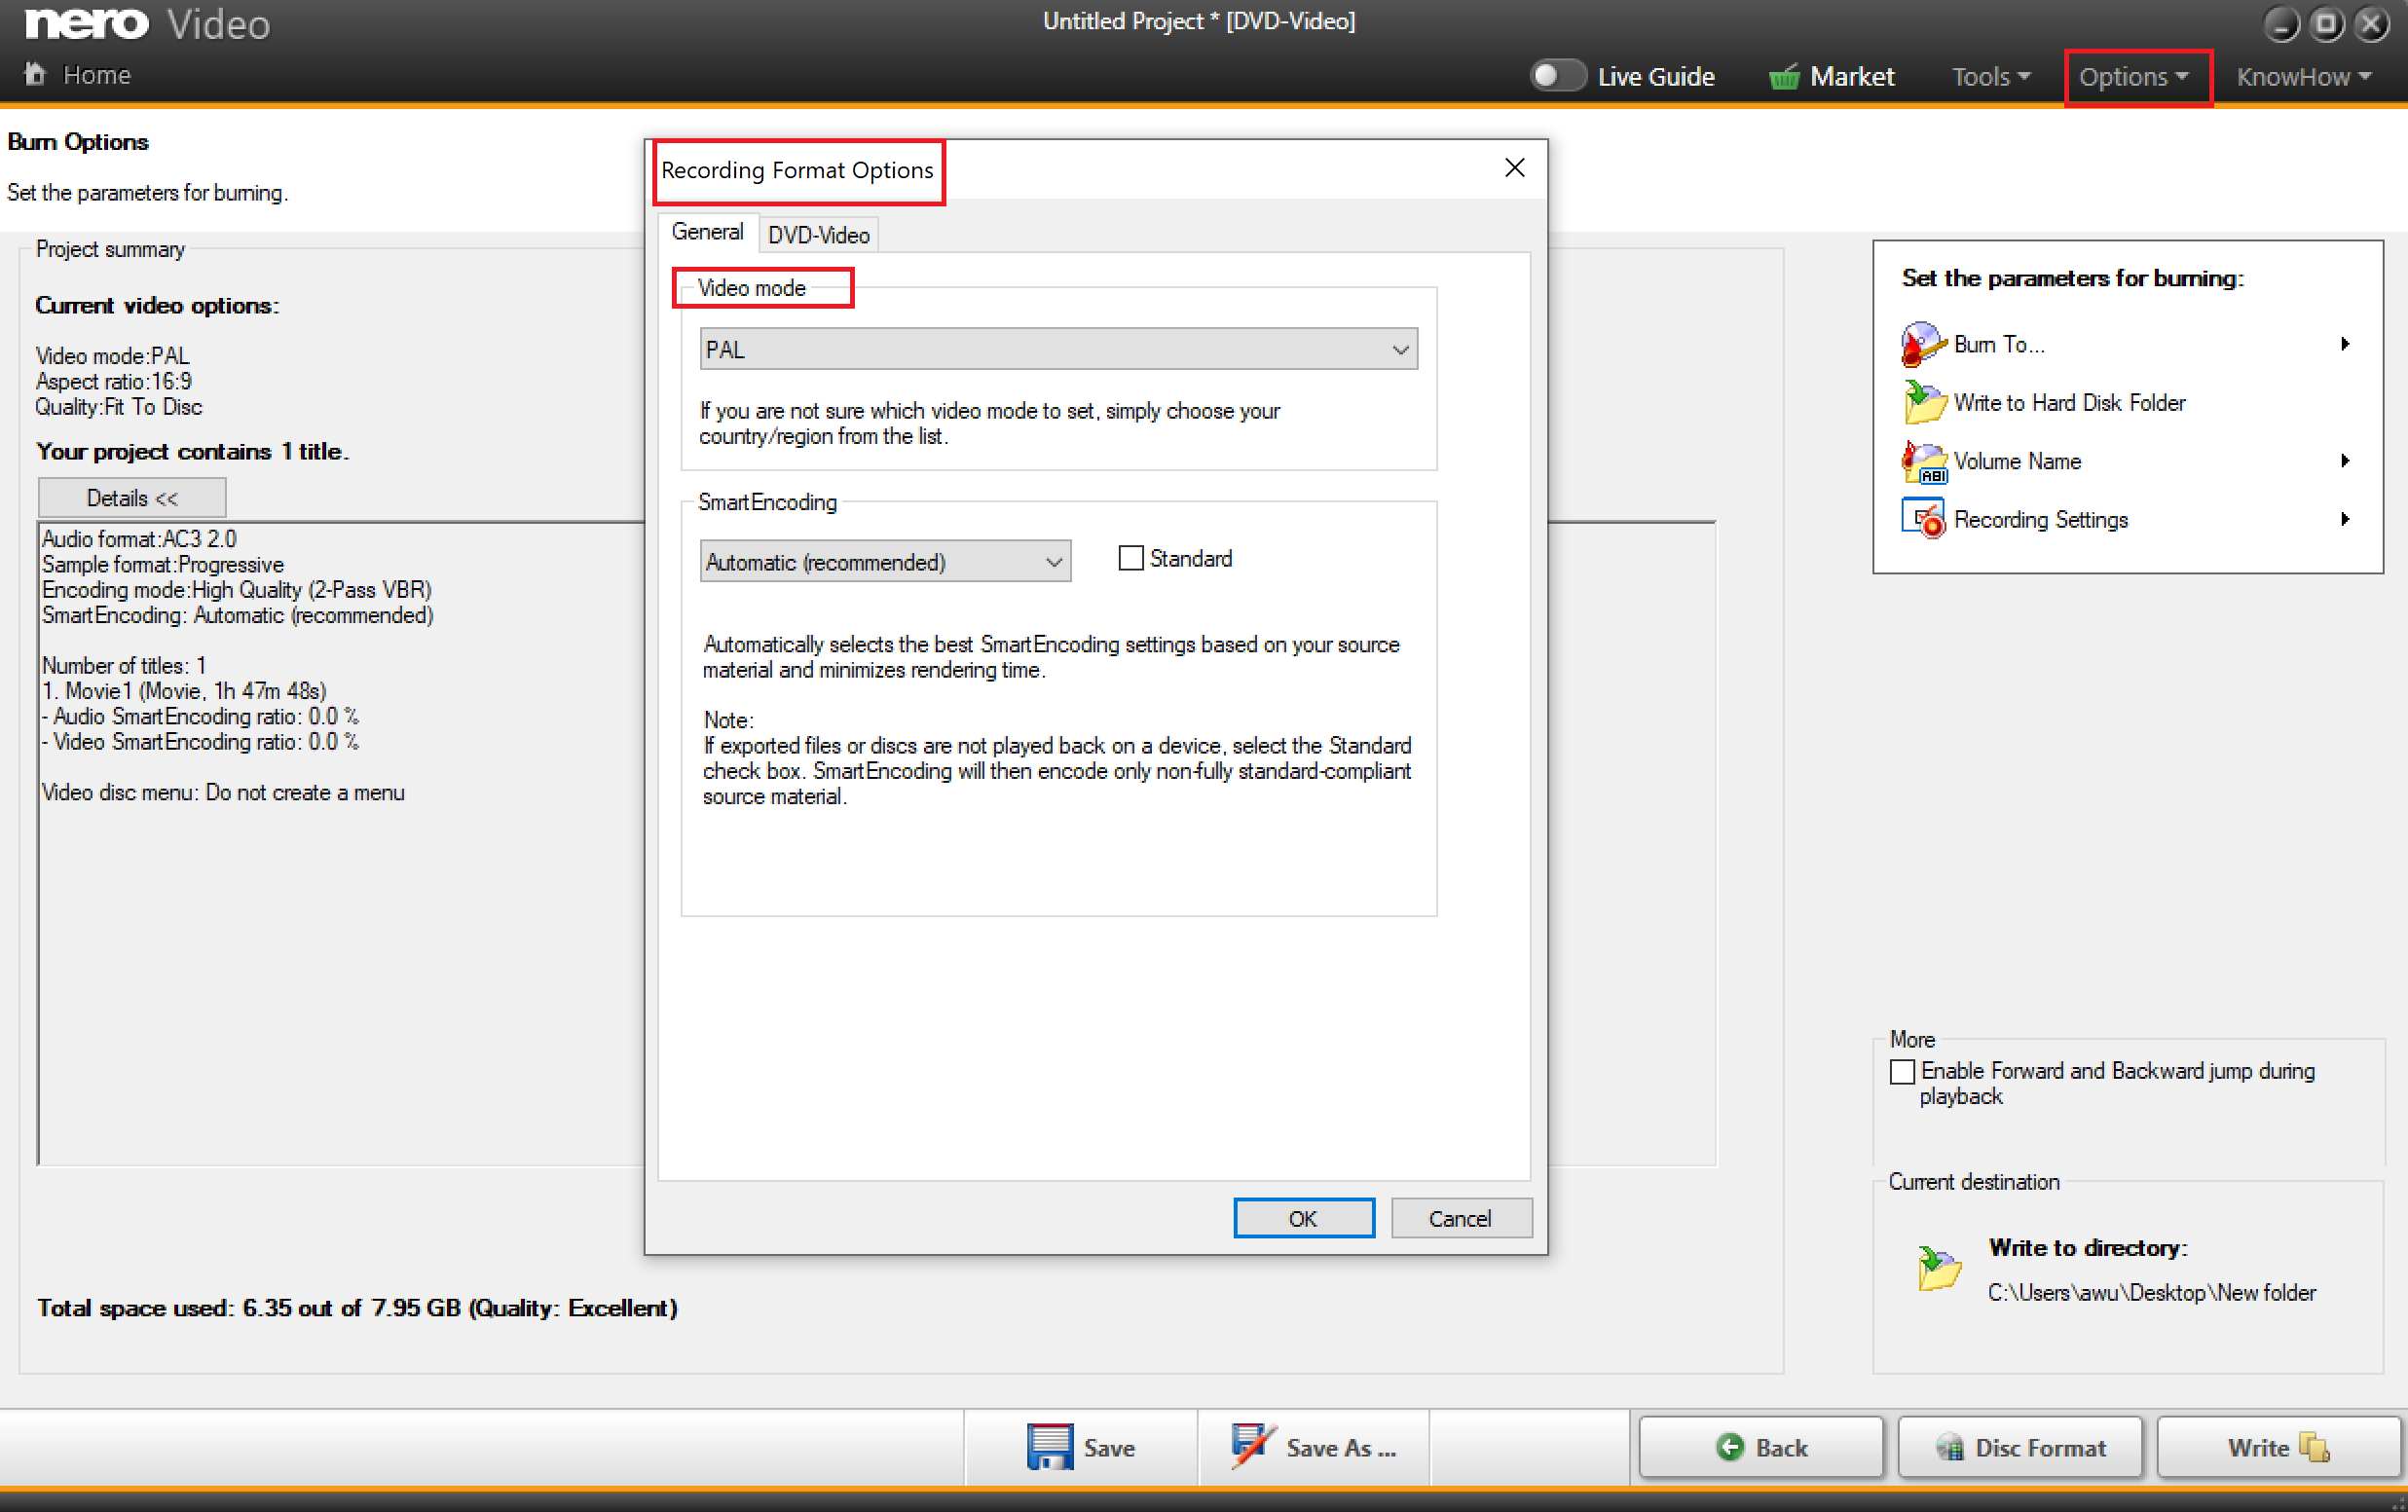
Task: Click the Write to directory folder icon
Action: (x=1939, y=1268)
